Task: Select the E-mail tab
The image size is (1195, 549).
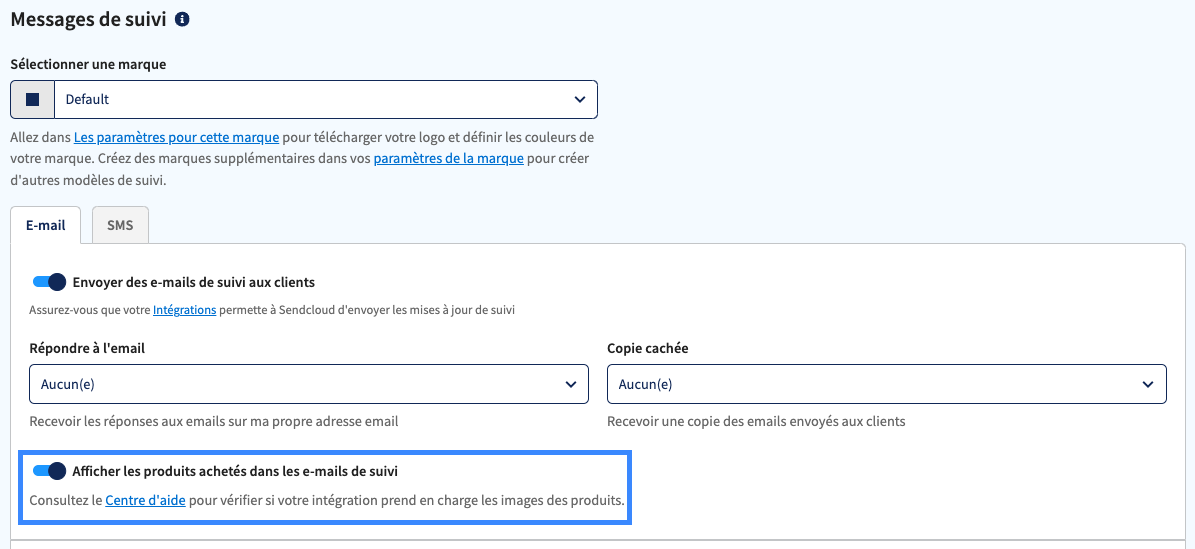Action: (x=46, y=225)
